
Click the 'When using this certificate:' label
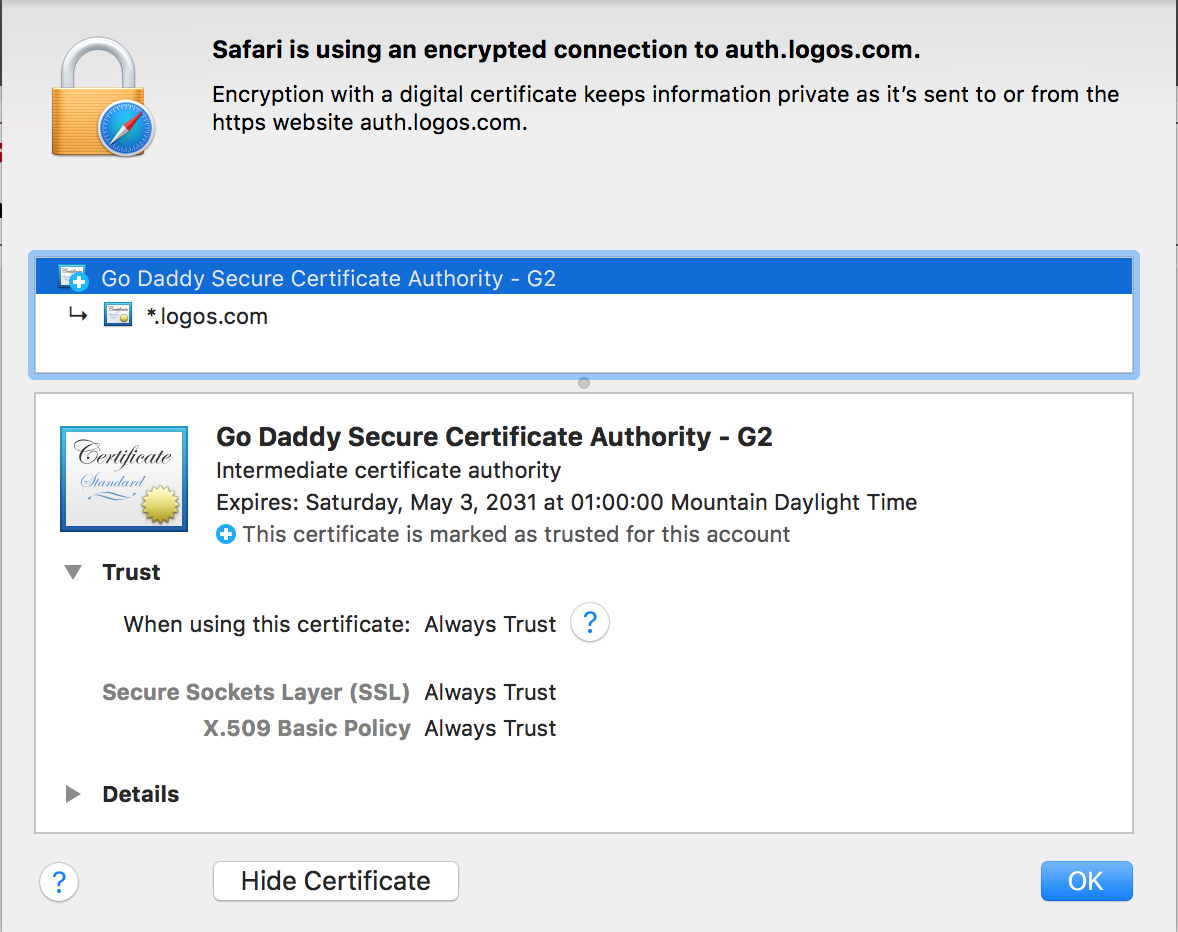click(x=267, y=624)
